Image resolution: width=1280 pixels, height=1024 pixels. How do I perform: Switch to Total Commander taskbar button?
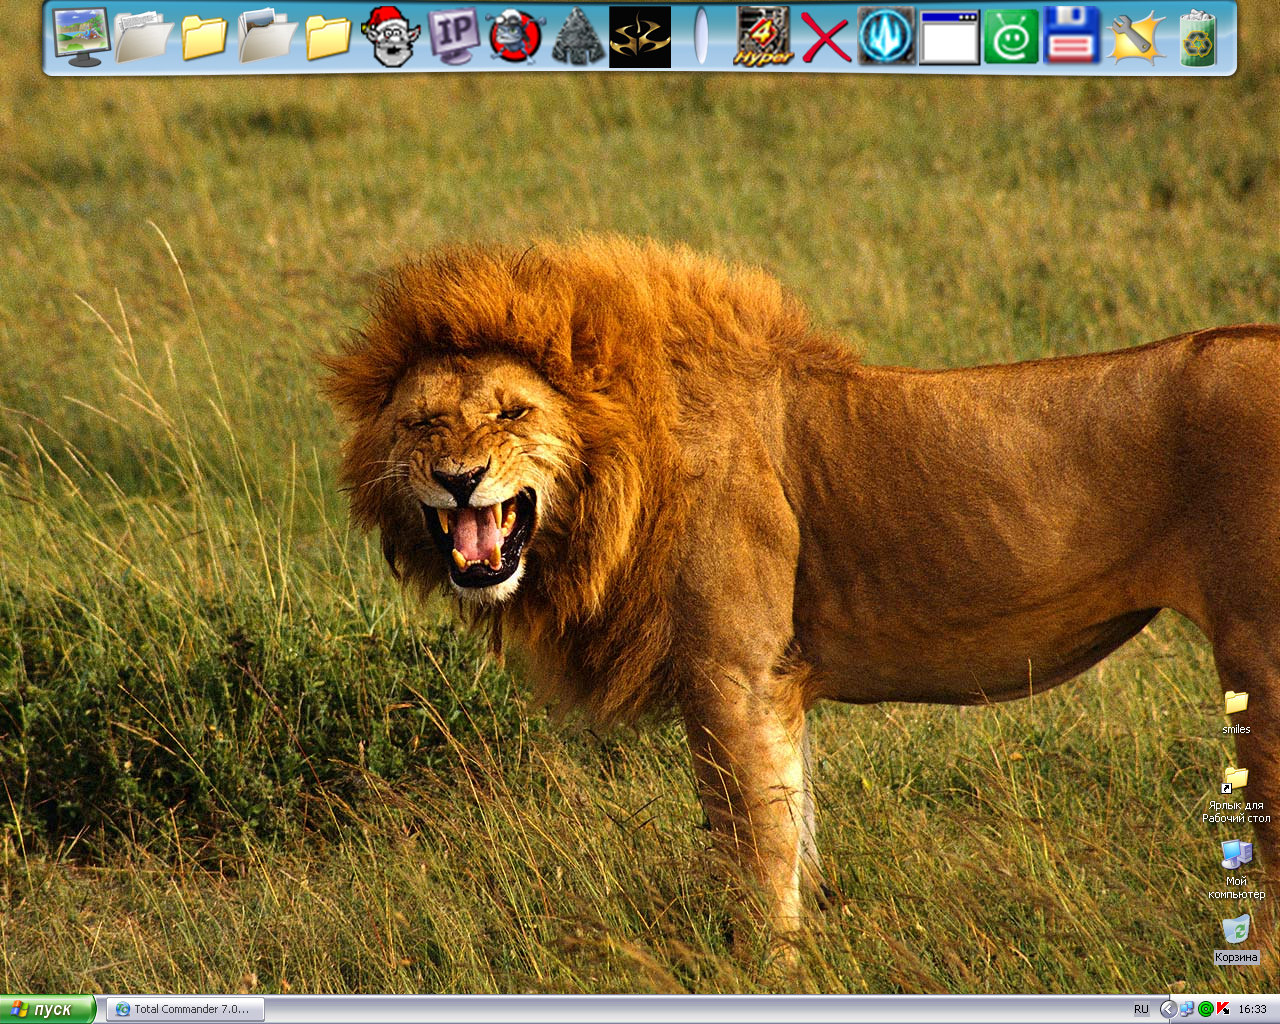185,1009
